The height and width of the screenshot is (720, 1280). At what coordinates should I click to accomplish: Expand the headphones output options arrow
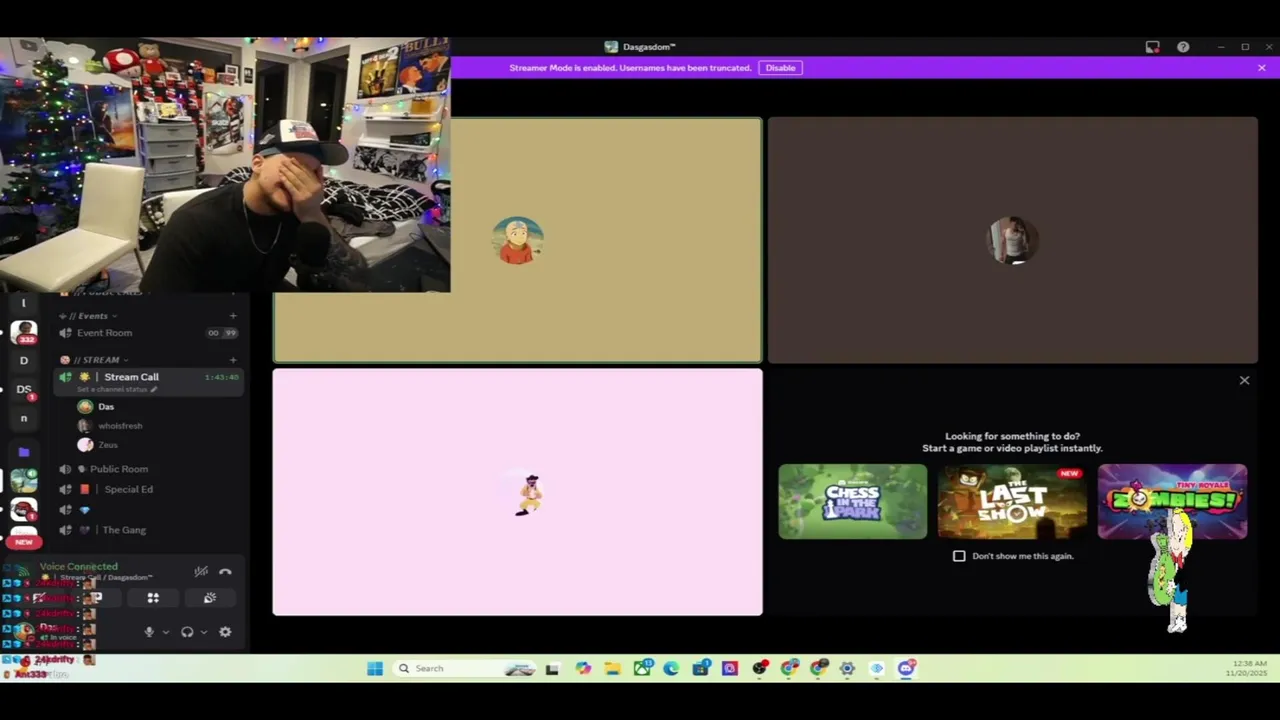204,632
